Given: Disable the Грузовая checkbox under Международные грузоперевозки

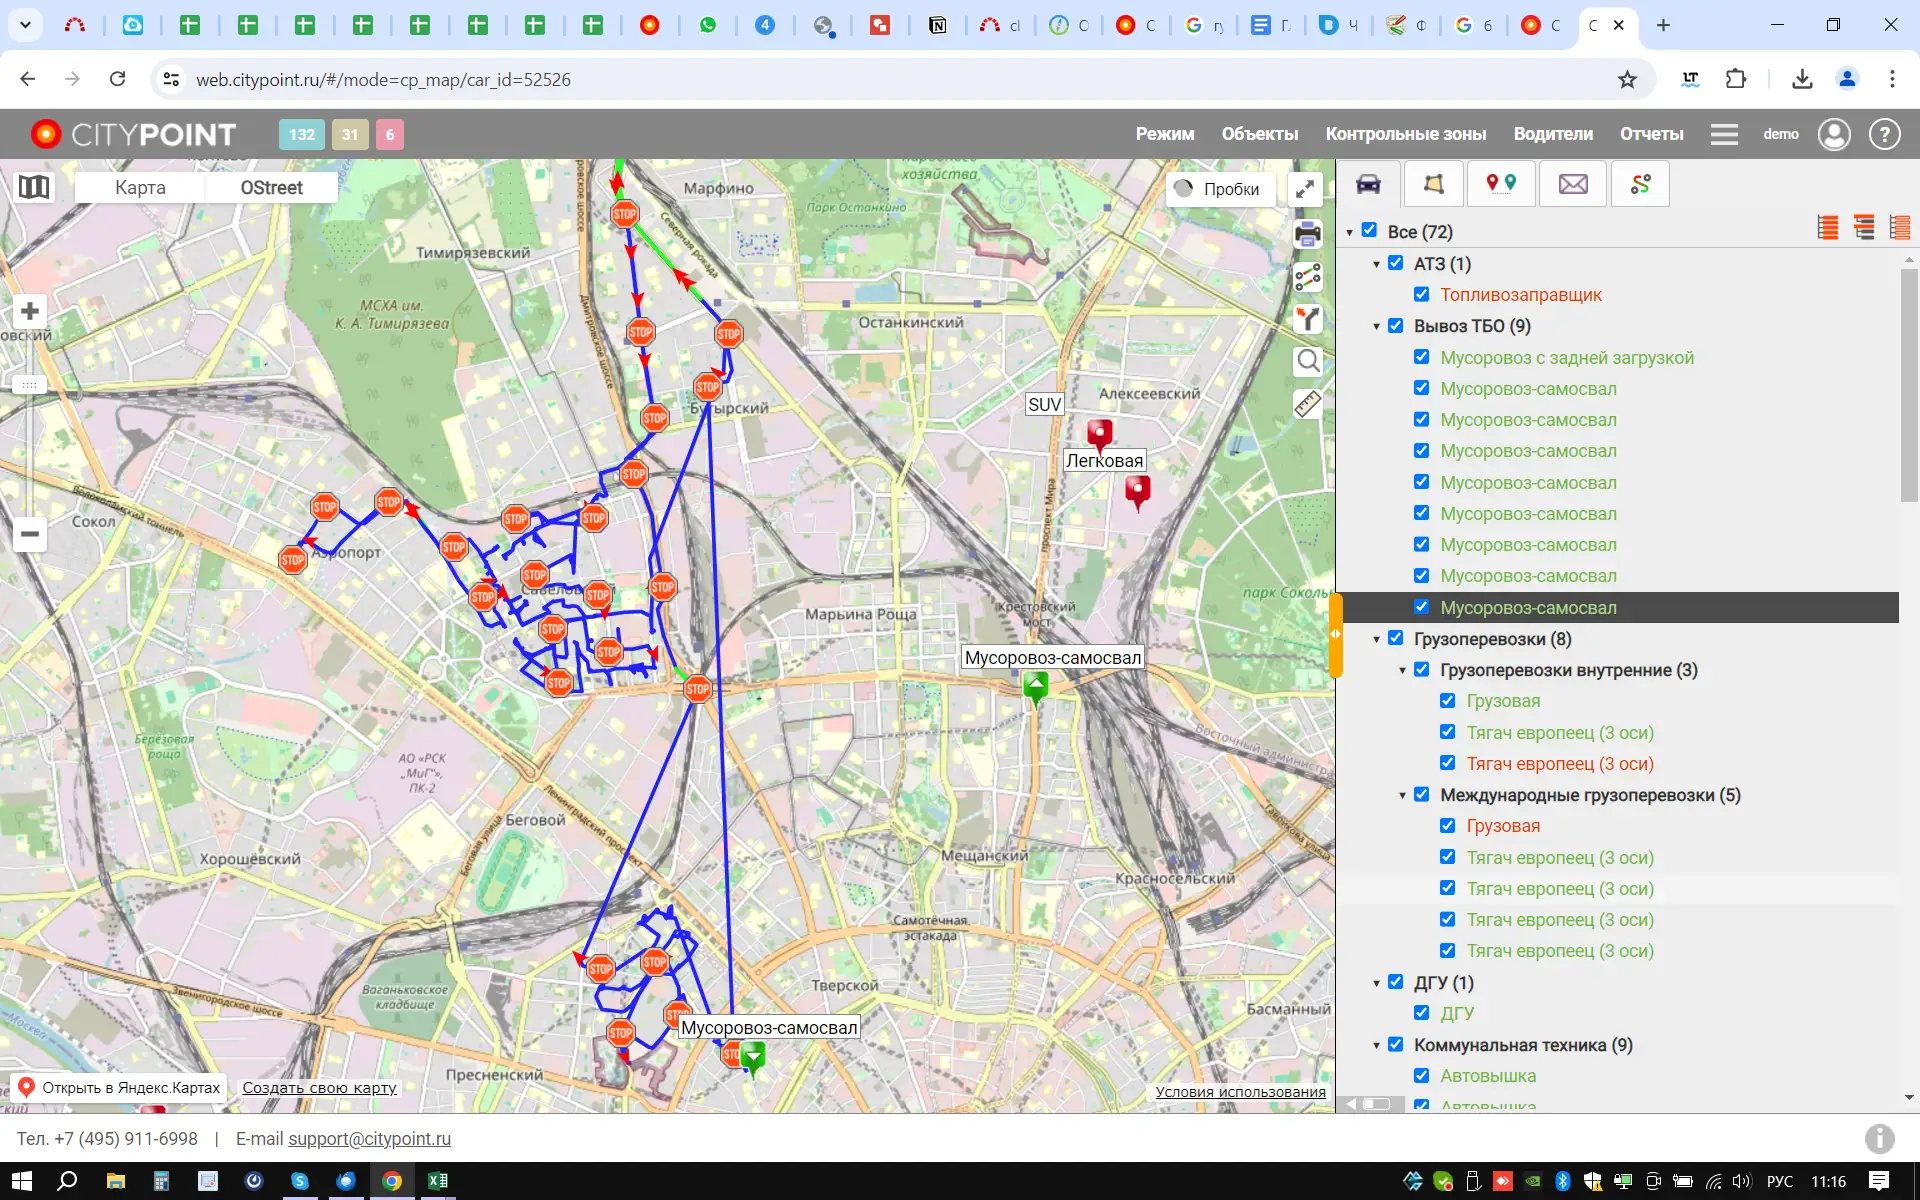Looking at the screenshot, I should click(x=1447, y=825).
